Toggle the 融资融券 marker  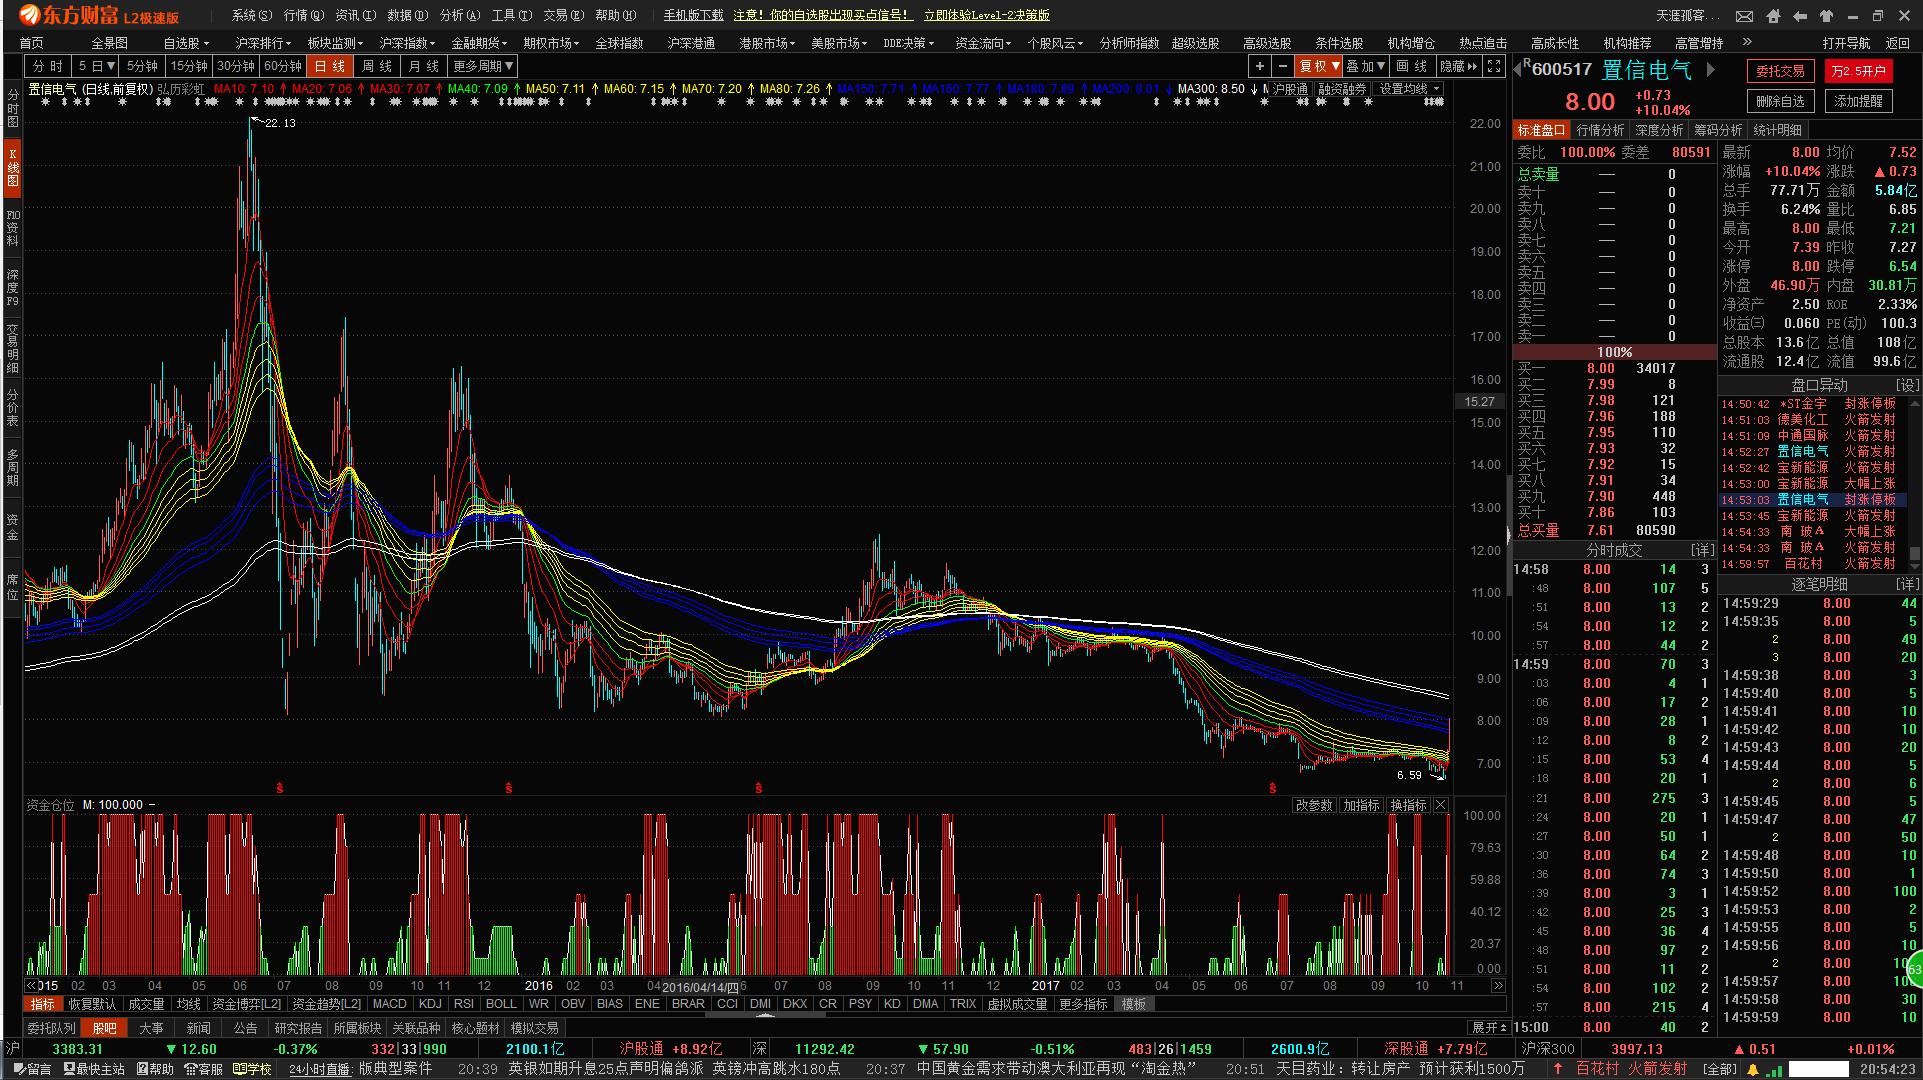tap(1341, 89)
